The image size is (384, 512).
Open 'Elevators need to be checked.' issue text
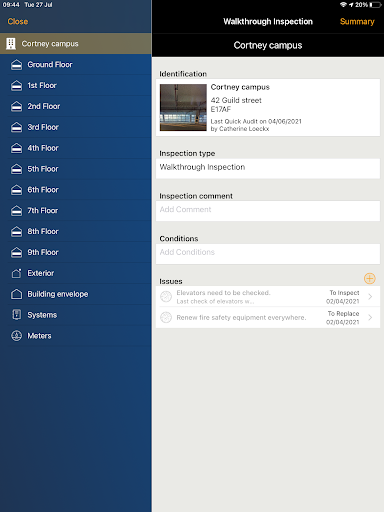point(223,293)
